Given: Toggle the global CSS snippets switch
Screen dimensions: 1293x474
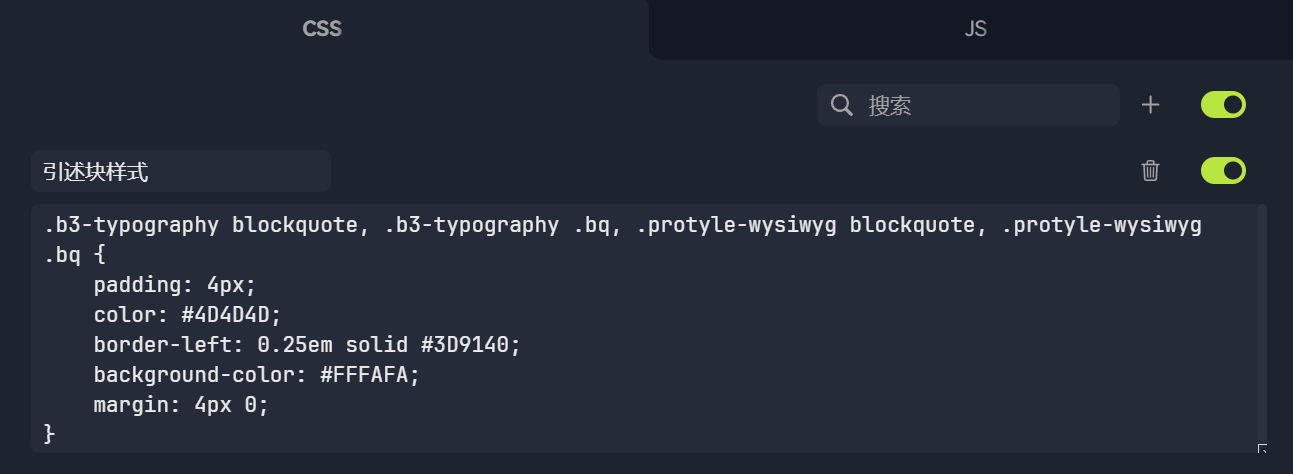Looking at the screenshot, I should pyautogui.click(x=1223, y=105).
